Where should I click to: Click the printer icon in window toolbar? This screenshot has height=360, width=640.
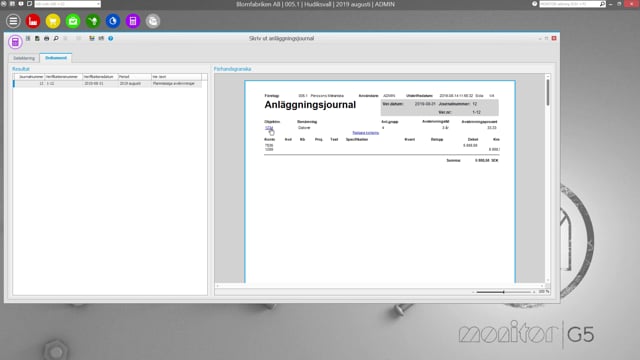point(47,38)
